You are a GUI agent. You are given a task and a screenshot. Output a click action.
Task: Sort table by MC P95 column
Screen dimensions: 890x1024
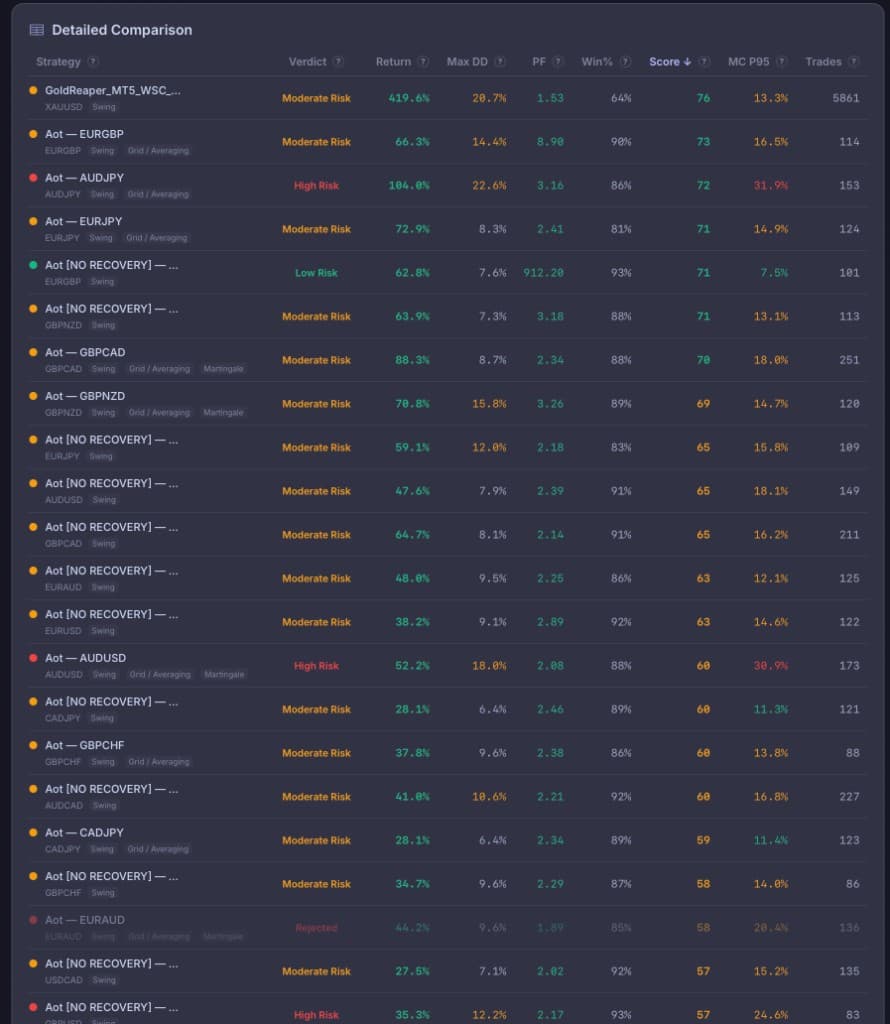748,61
